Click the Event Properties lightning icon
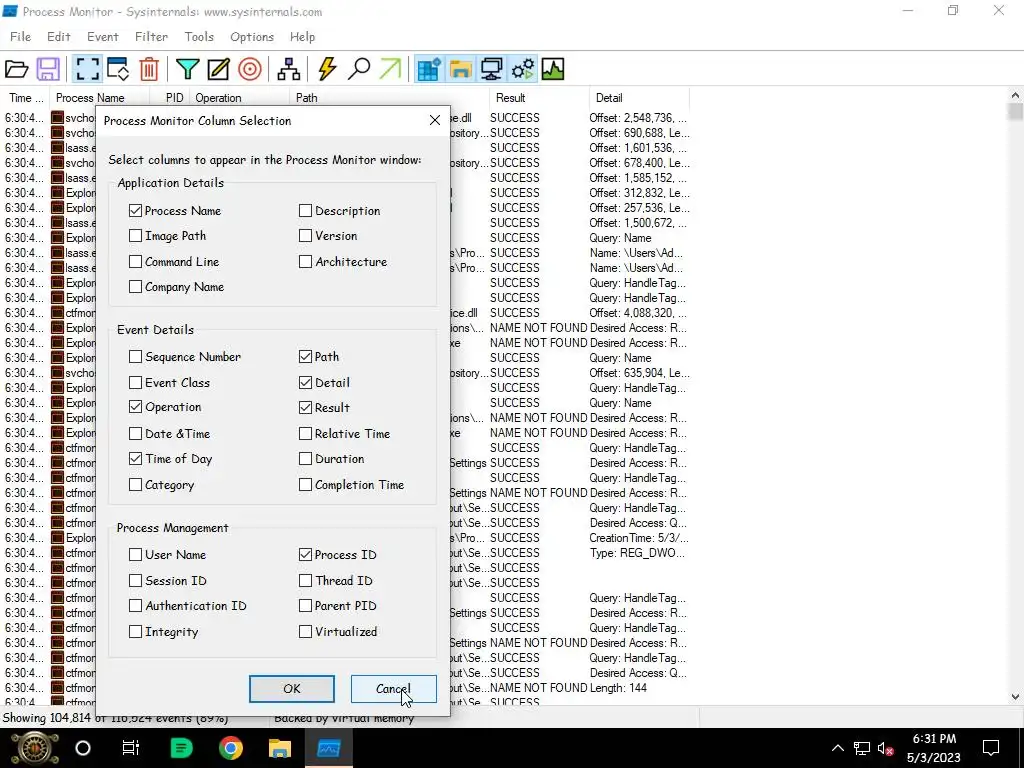This screenshot has height=768, width=1024. 327,69
